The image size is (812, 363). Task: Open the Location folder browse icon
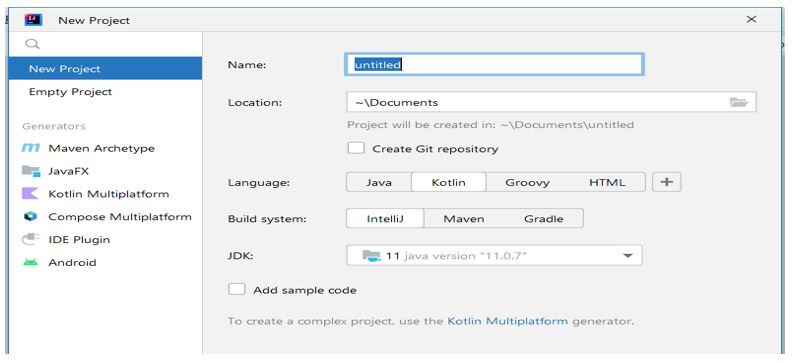tap(738, 103)
